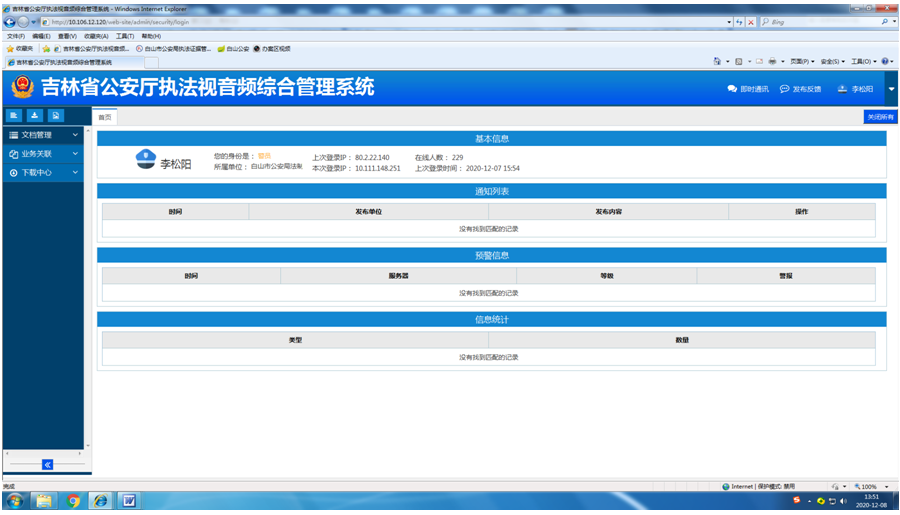
Task: Click the 100% zoom level control
Action: (871, 486)
